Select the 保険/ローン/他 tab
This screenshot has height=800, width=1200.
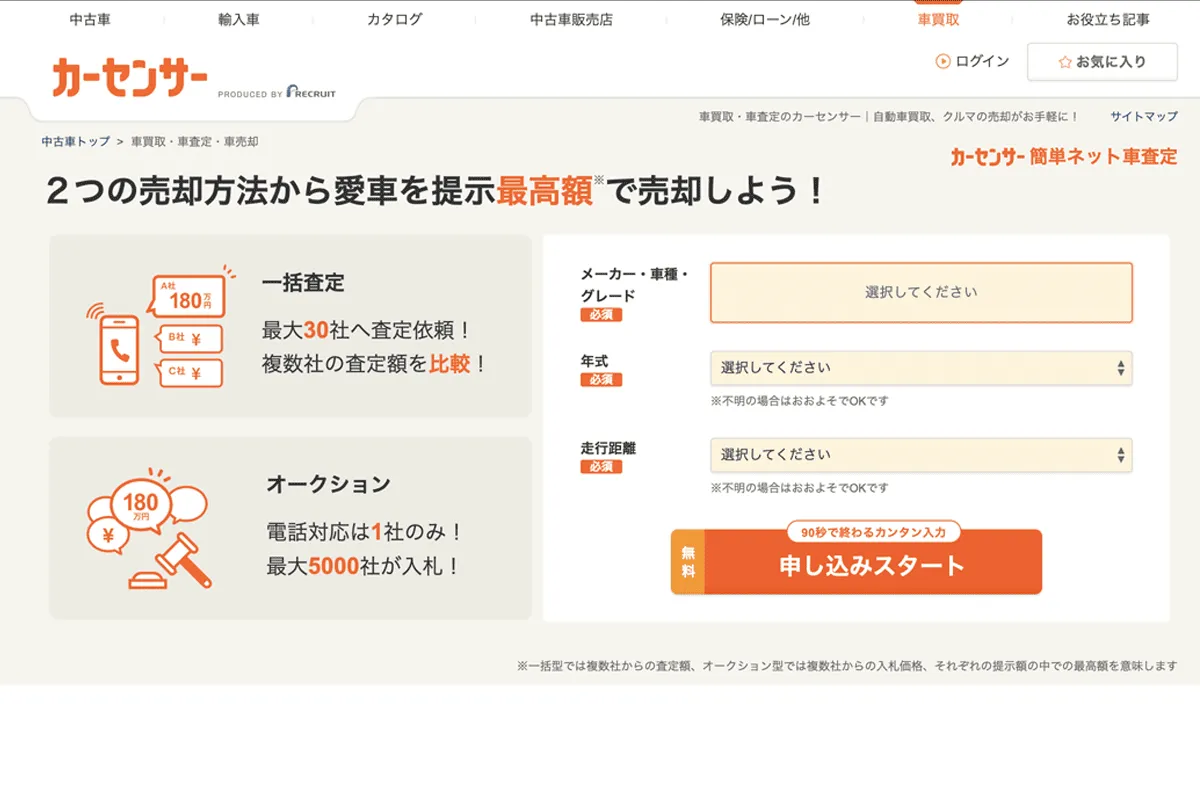pos(765,19)
